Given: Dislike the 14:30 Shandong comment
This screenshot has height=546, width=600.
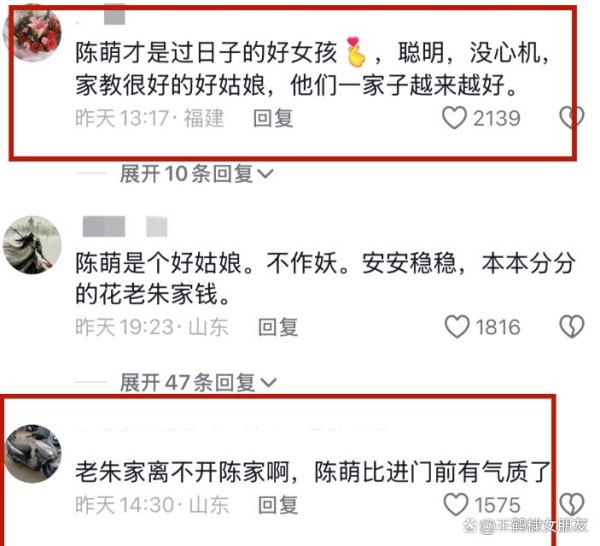Looking at the screenshot, I should pyautogui.click(x=572, y=504).
